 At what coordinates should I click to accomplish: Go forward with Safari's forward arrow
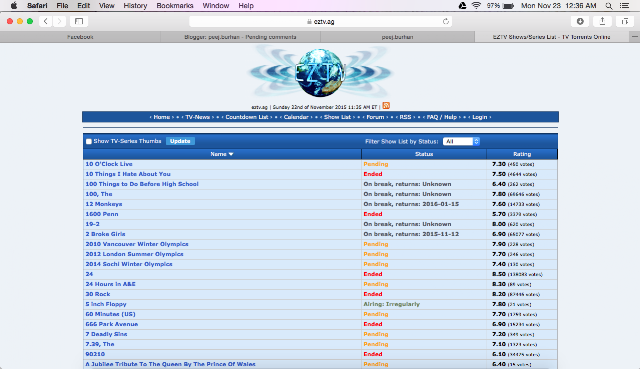coord(59,21)
